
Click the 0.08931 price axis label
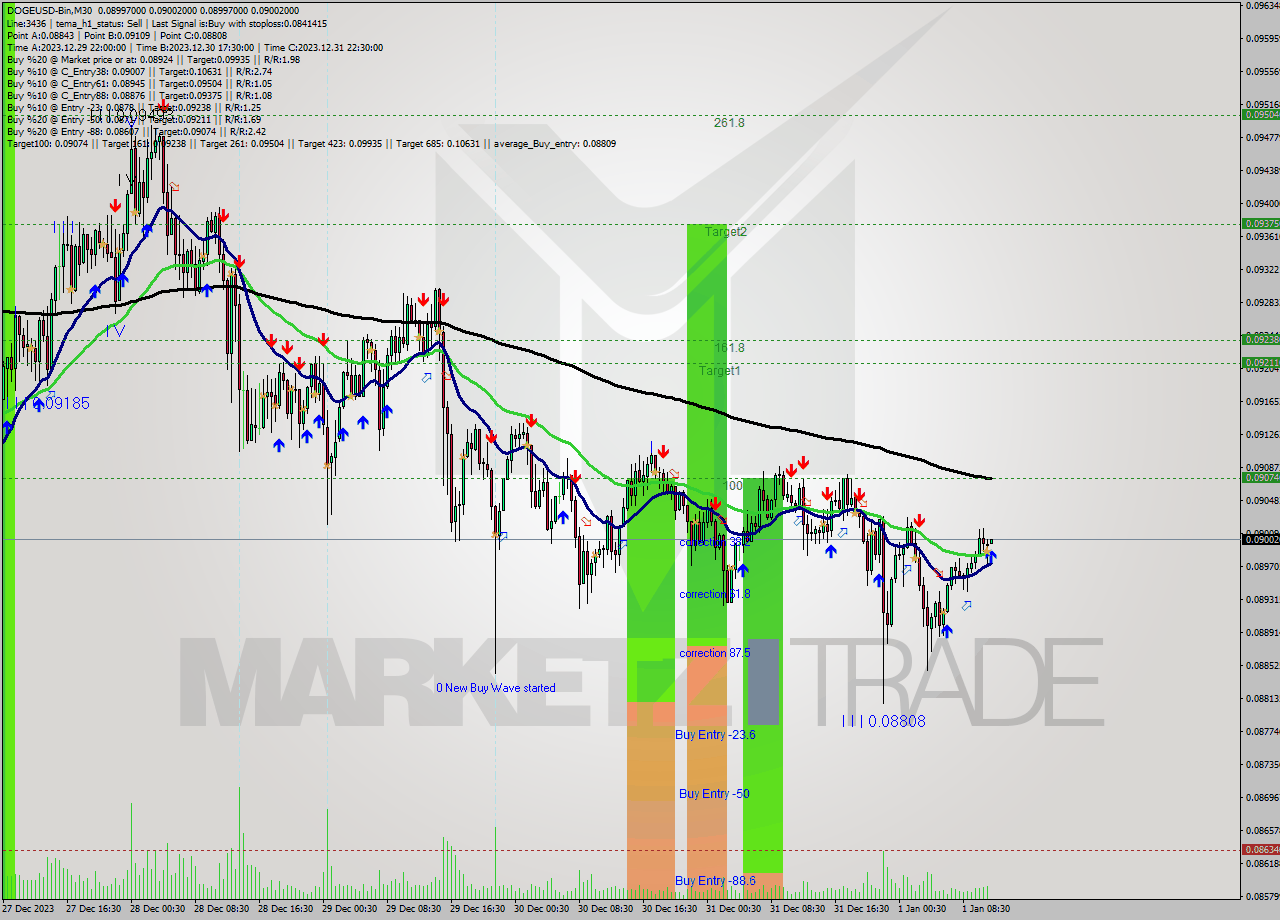tap(1262, 599)
